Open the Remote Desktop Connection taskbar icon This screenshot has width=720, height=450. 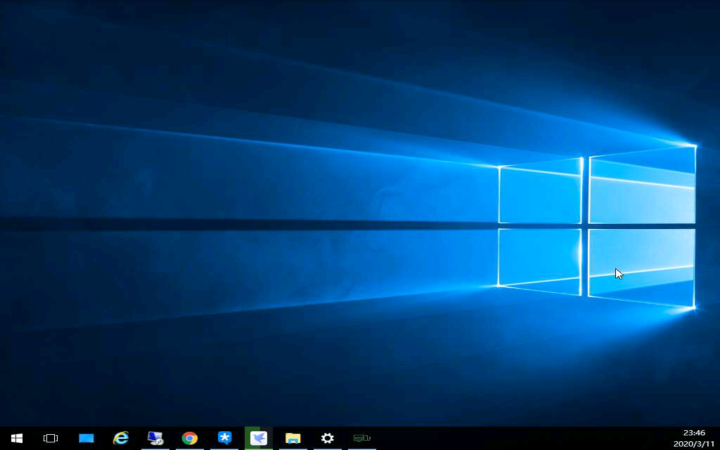[x=155, y=438]
